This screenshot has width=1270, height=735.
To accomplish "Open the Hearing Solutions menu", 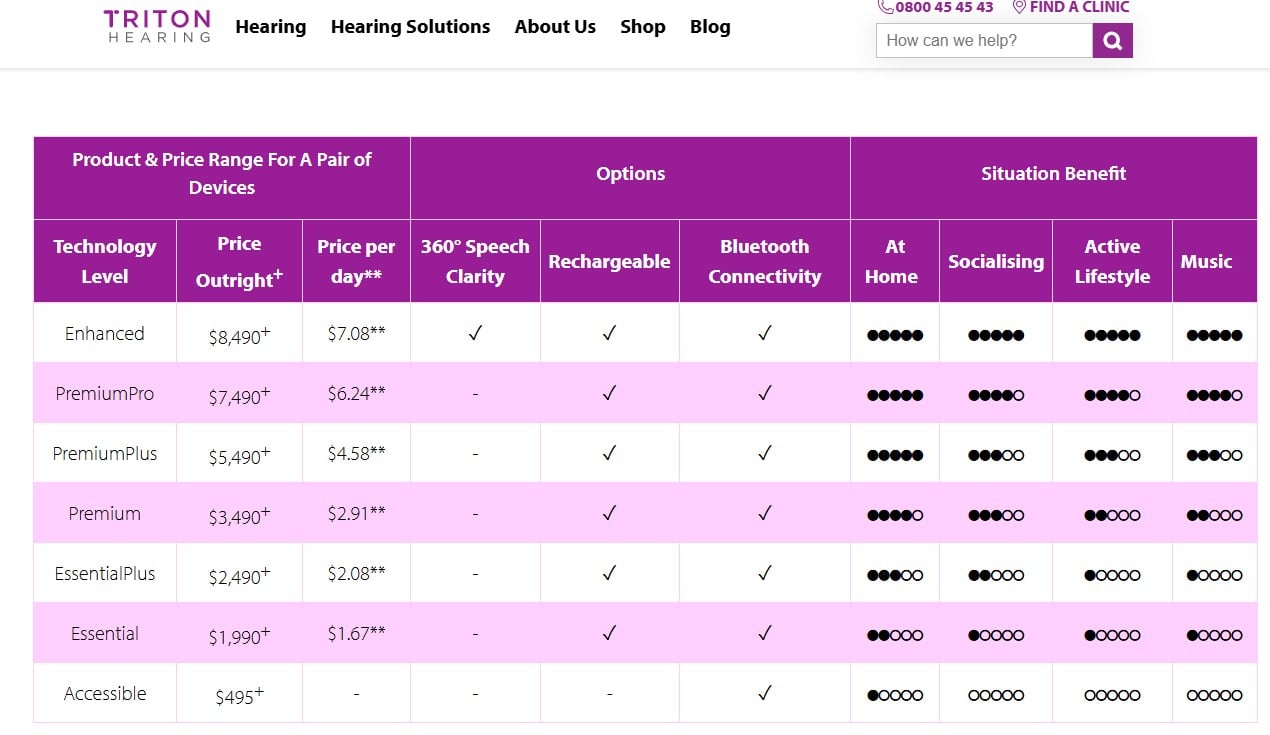I will (x=411, y=27).
